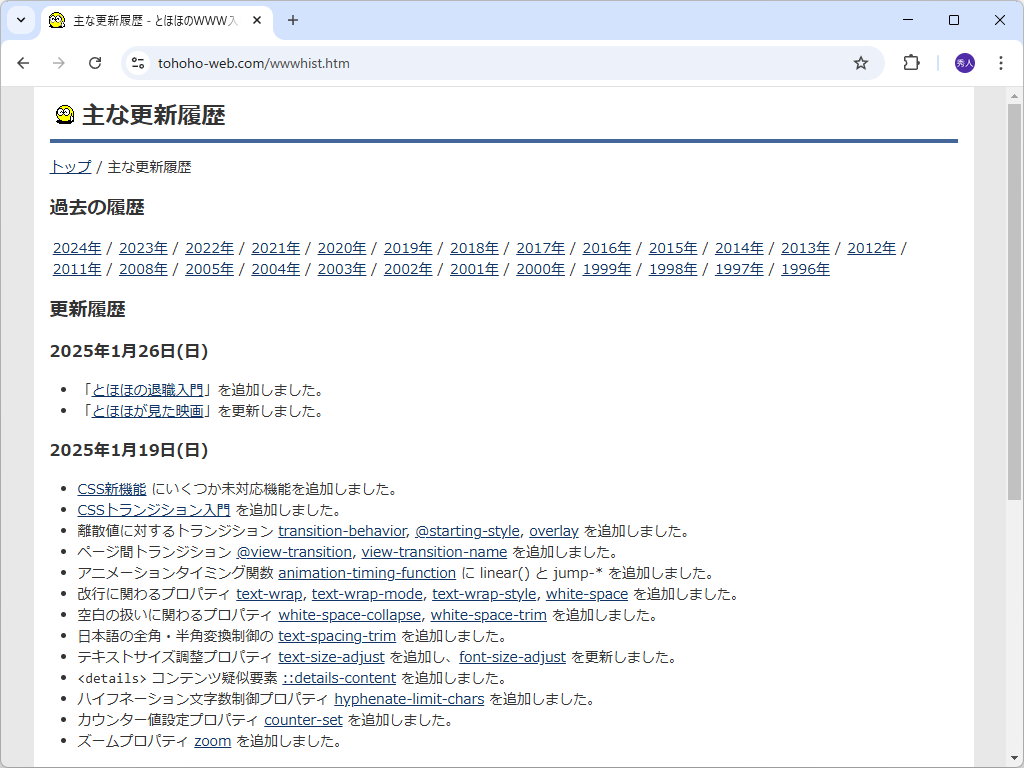The width and height of the screenshot is (1024, 768).
Task: Open the tab search chevron
Action: coord(20,20)
